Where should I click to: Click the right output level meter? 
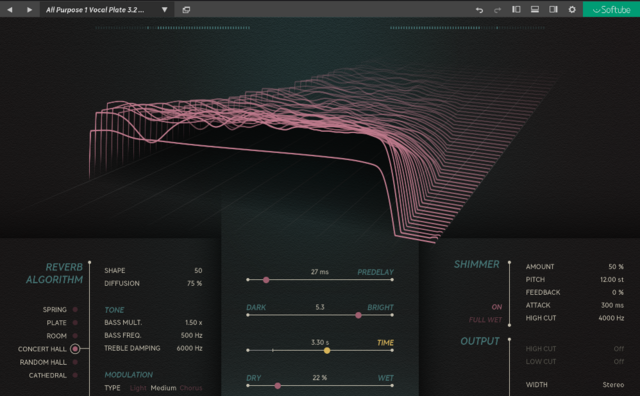point(467,28)
